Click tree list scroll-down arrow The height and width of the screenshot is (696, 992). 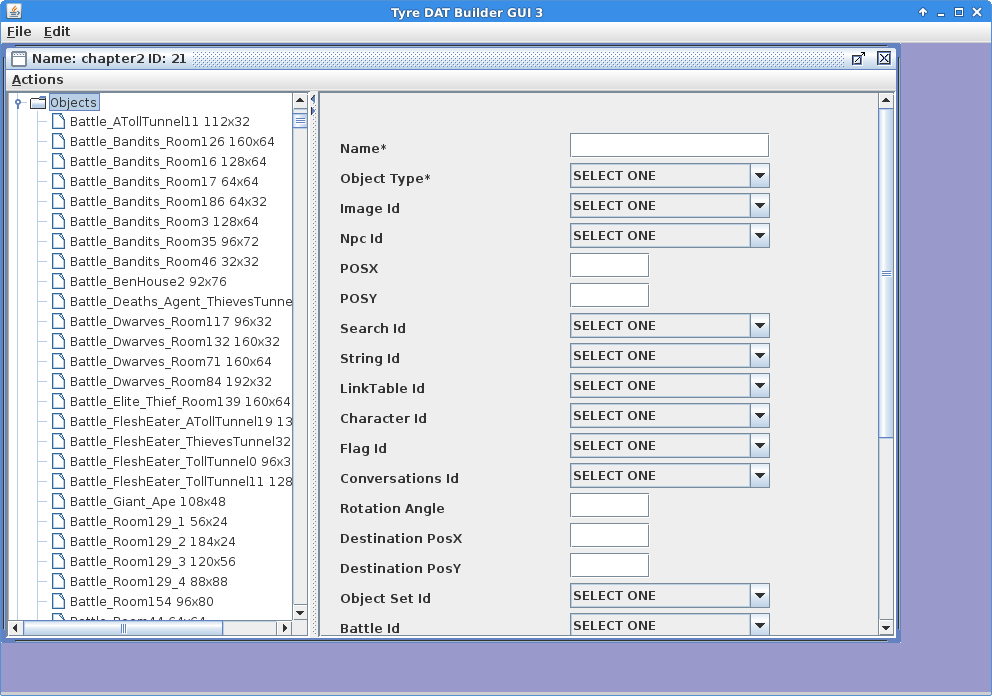point(300,612)
